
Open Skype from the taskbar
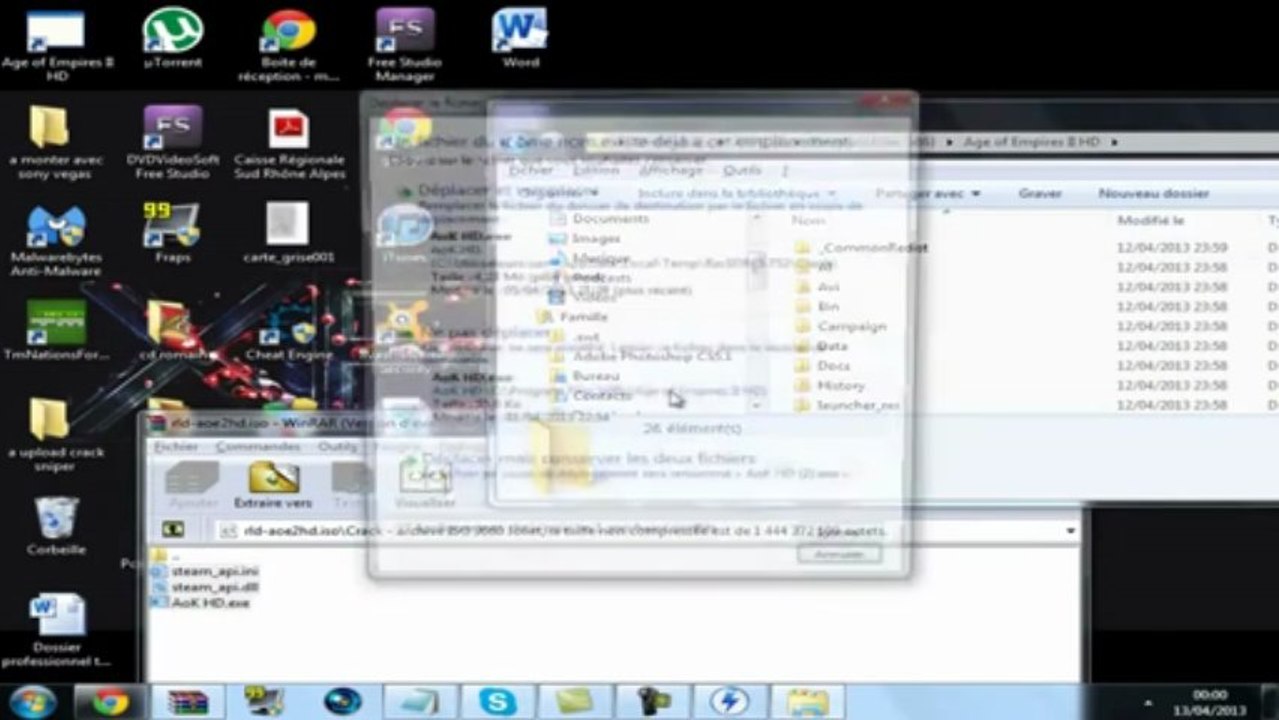(x=497, y=702)
